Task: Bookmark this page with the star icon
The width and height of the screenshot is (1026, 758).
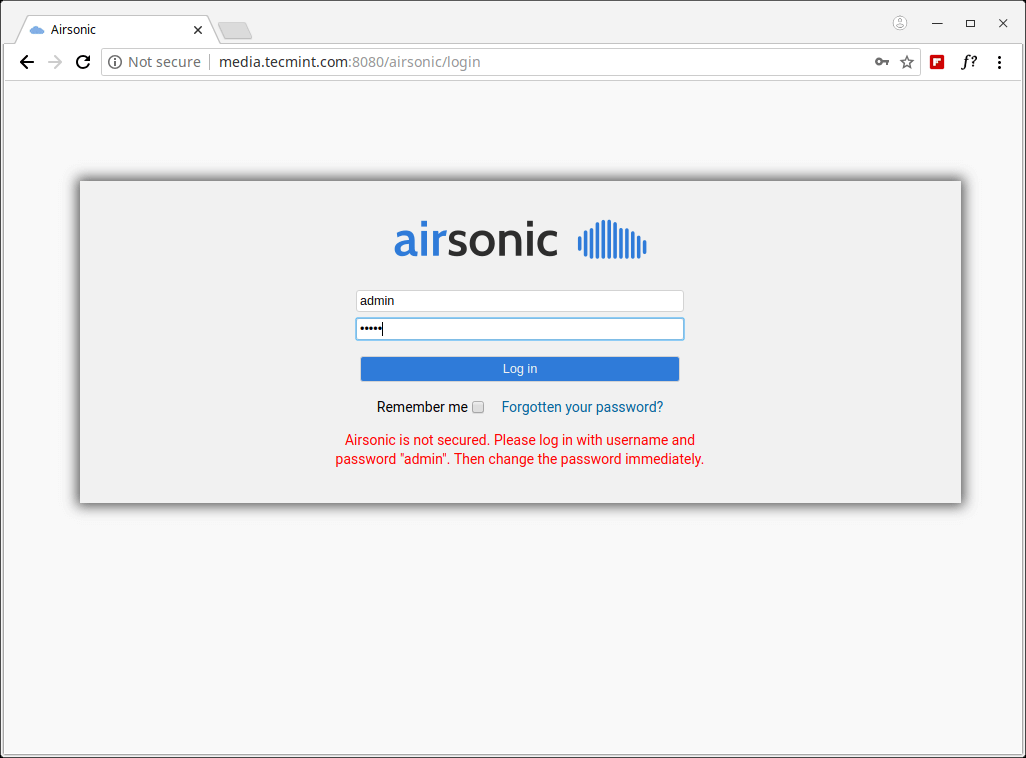Action: (x=907, y=62)
